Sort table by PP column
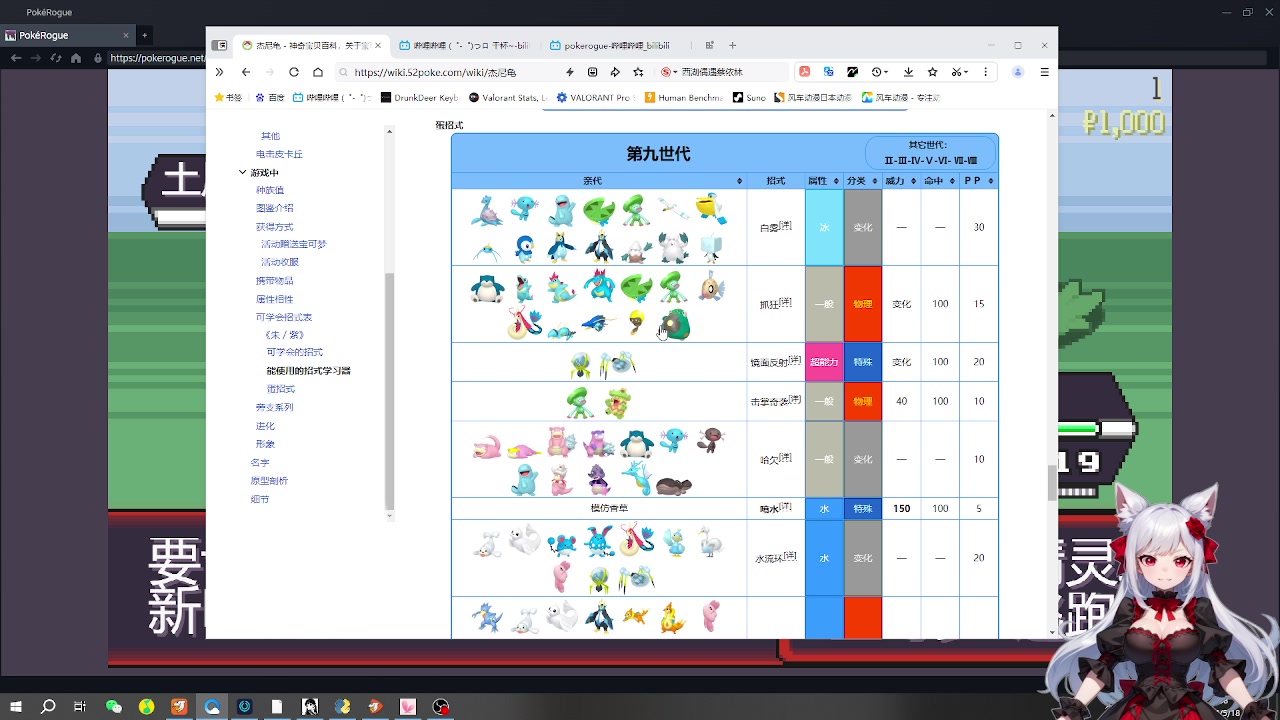Viewport: 1280px width, 720px height. pyautogui.click(x=979, y=181)
